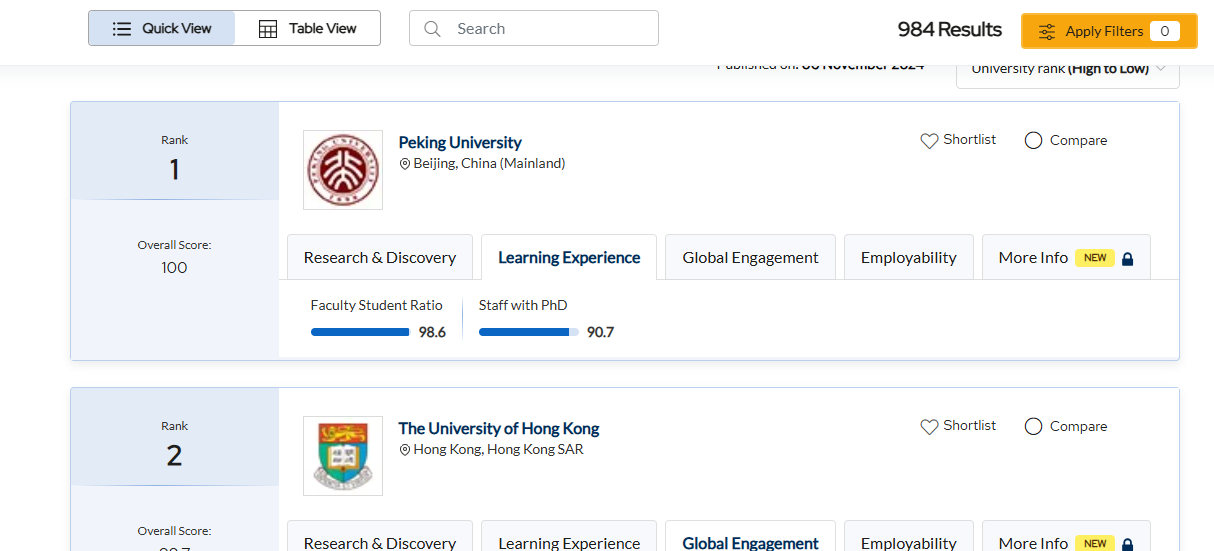Click the magnifier icon in search box

coord(433,29)
